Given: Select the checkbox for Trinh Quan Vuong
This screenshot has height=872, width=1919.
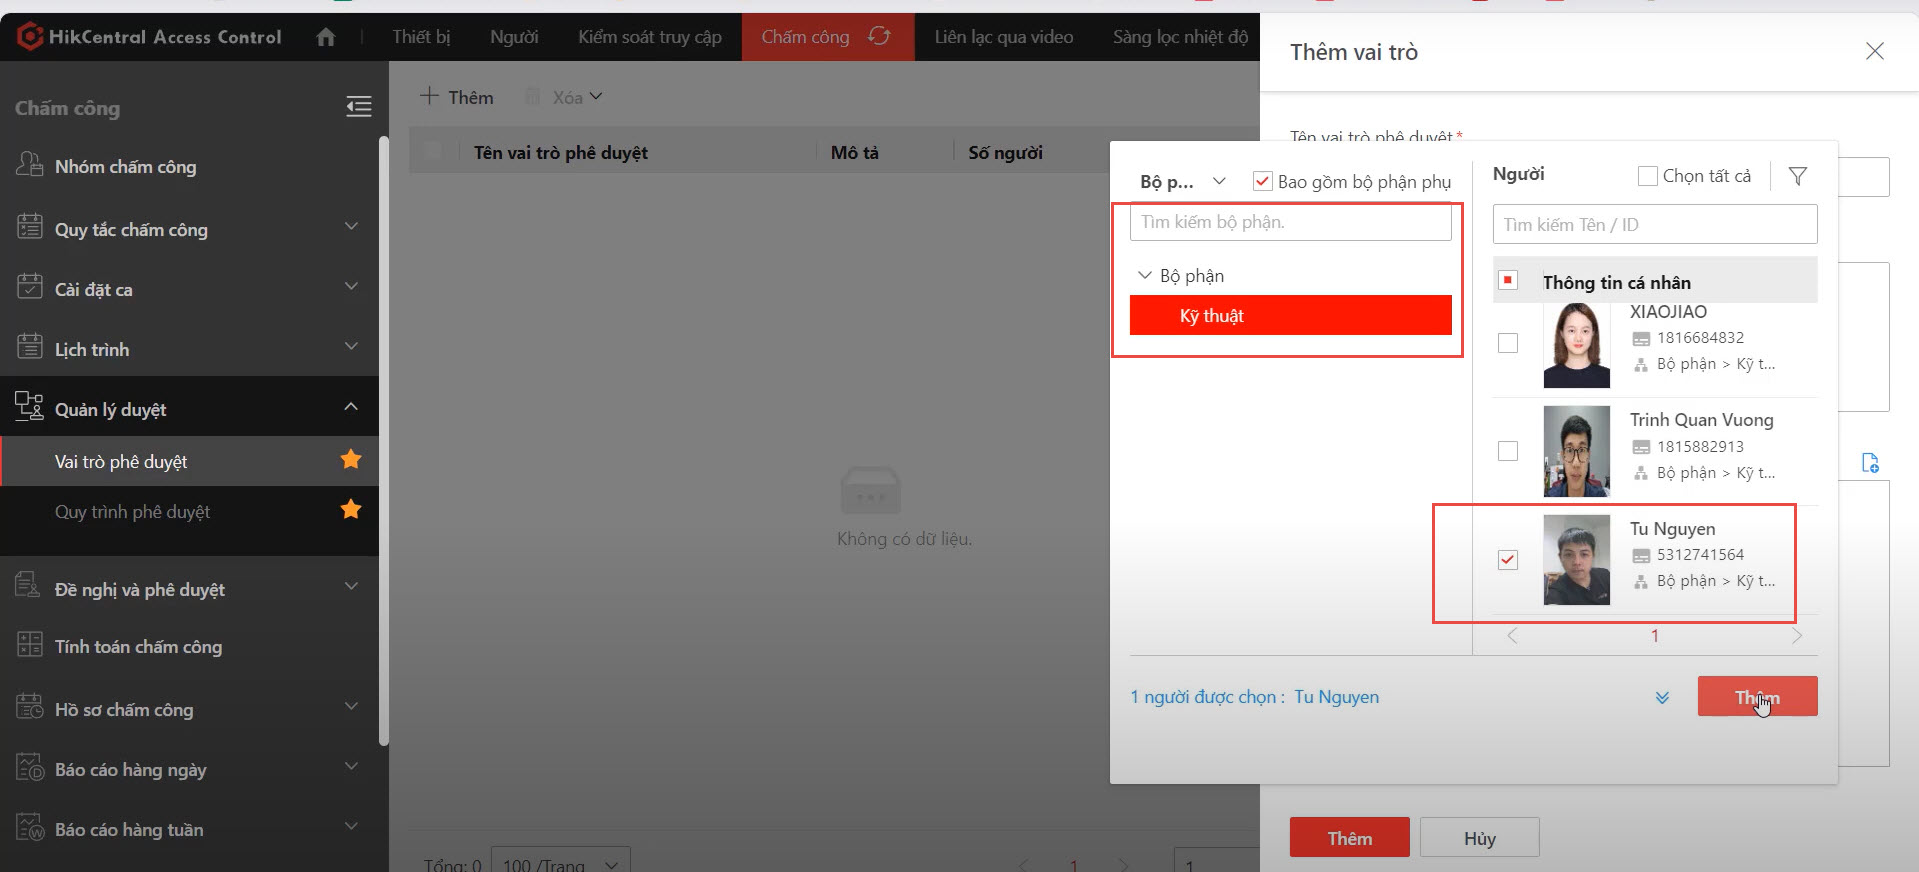Looking at the screenshot, I should [1508, 451].
